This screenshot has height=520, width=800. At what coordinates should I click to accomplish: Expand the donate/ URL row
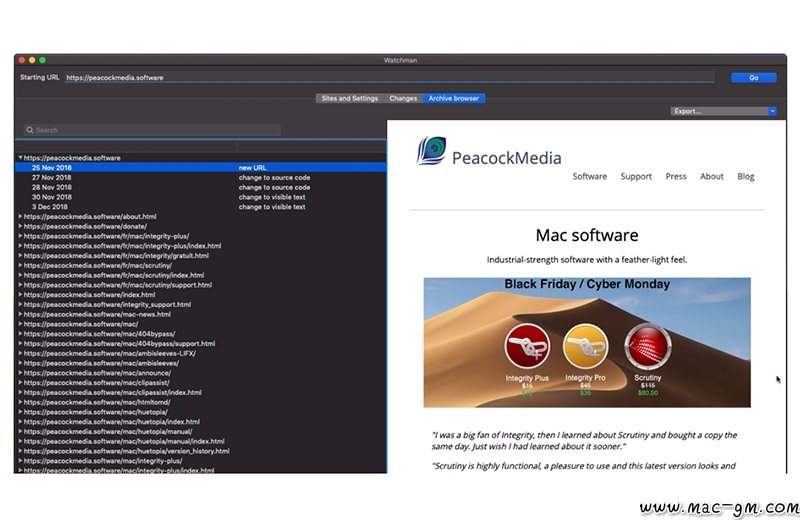click(x=20, y=226)
